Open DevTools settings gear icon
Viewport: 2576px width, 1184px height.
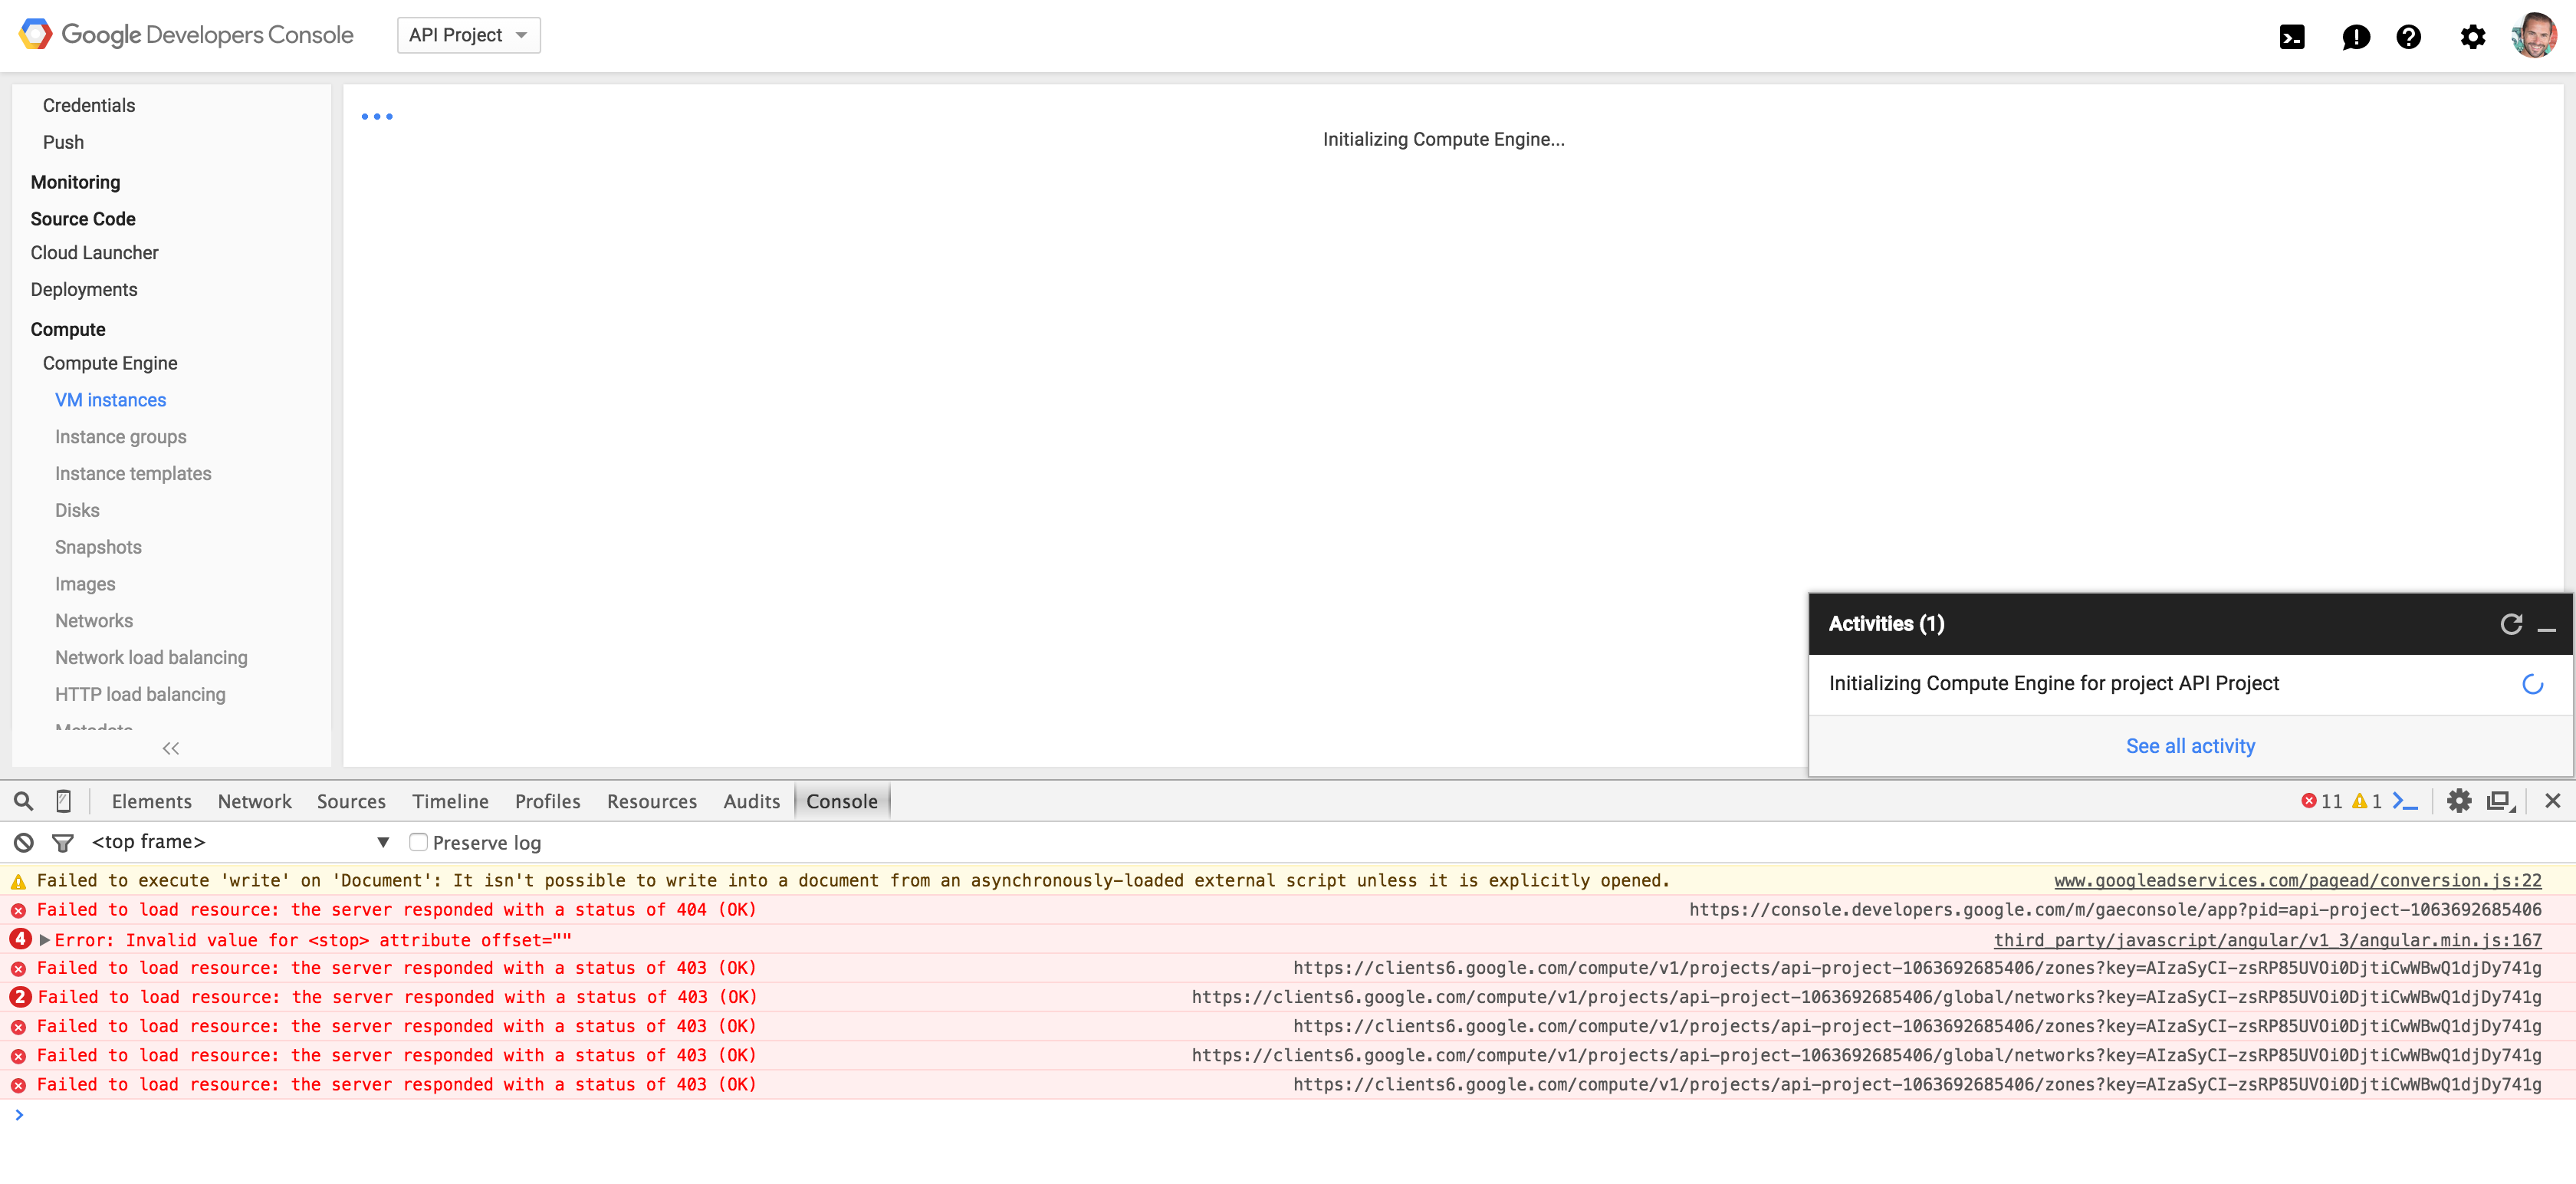[2459, 801]
